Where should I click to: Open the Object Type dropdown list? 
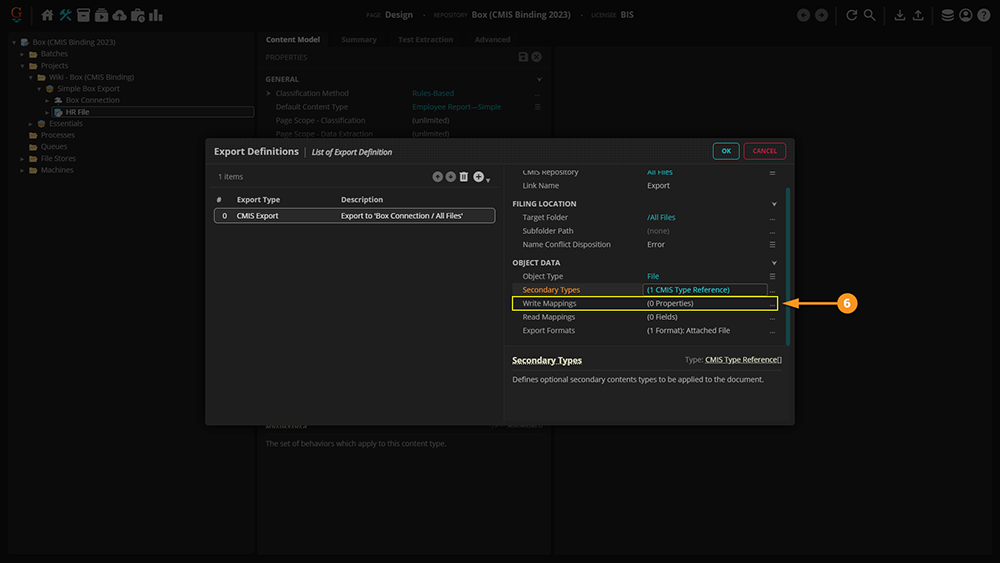(772, 276)
